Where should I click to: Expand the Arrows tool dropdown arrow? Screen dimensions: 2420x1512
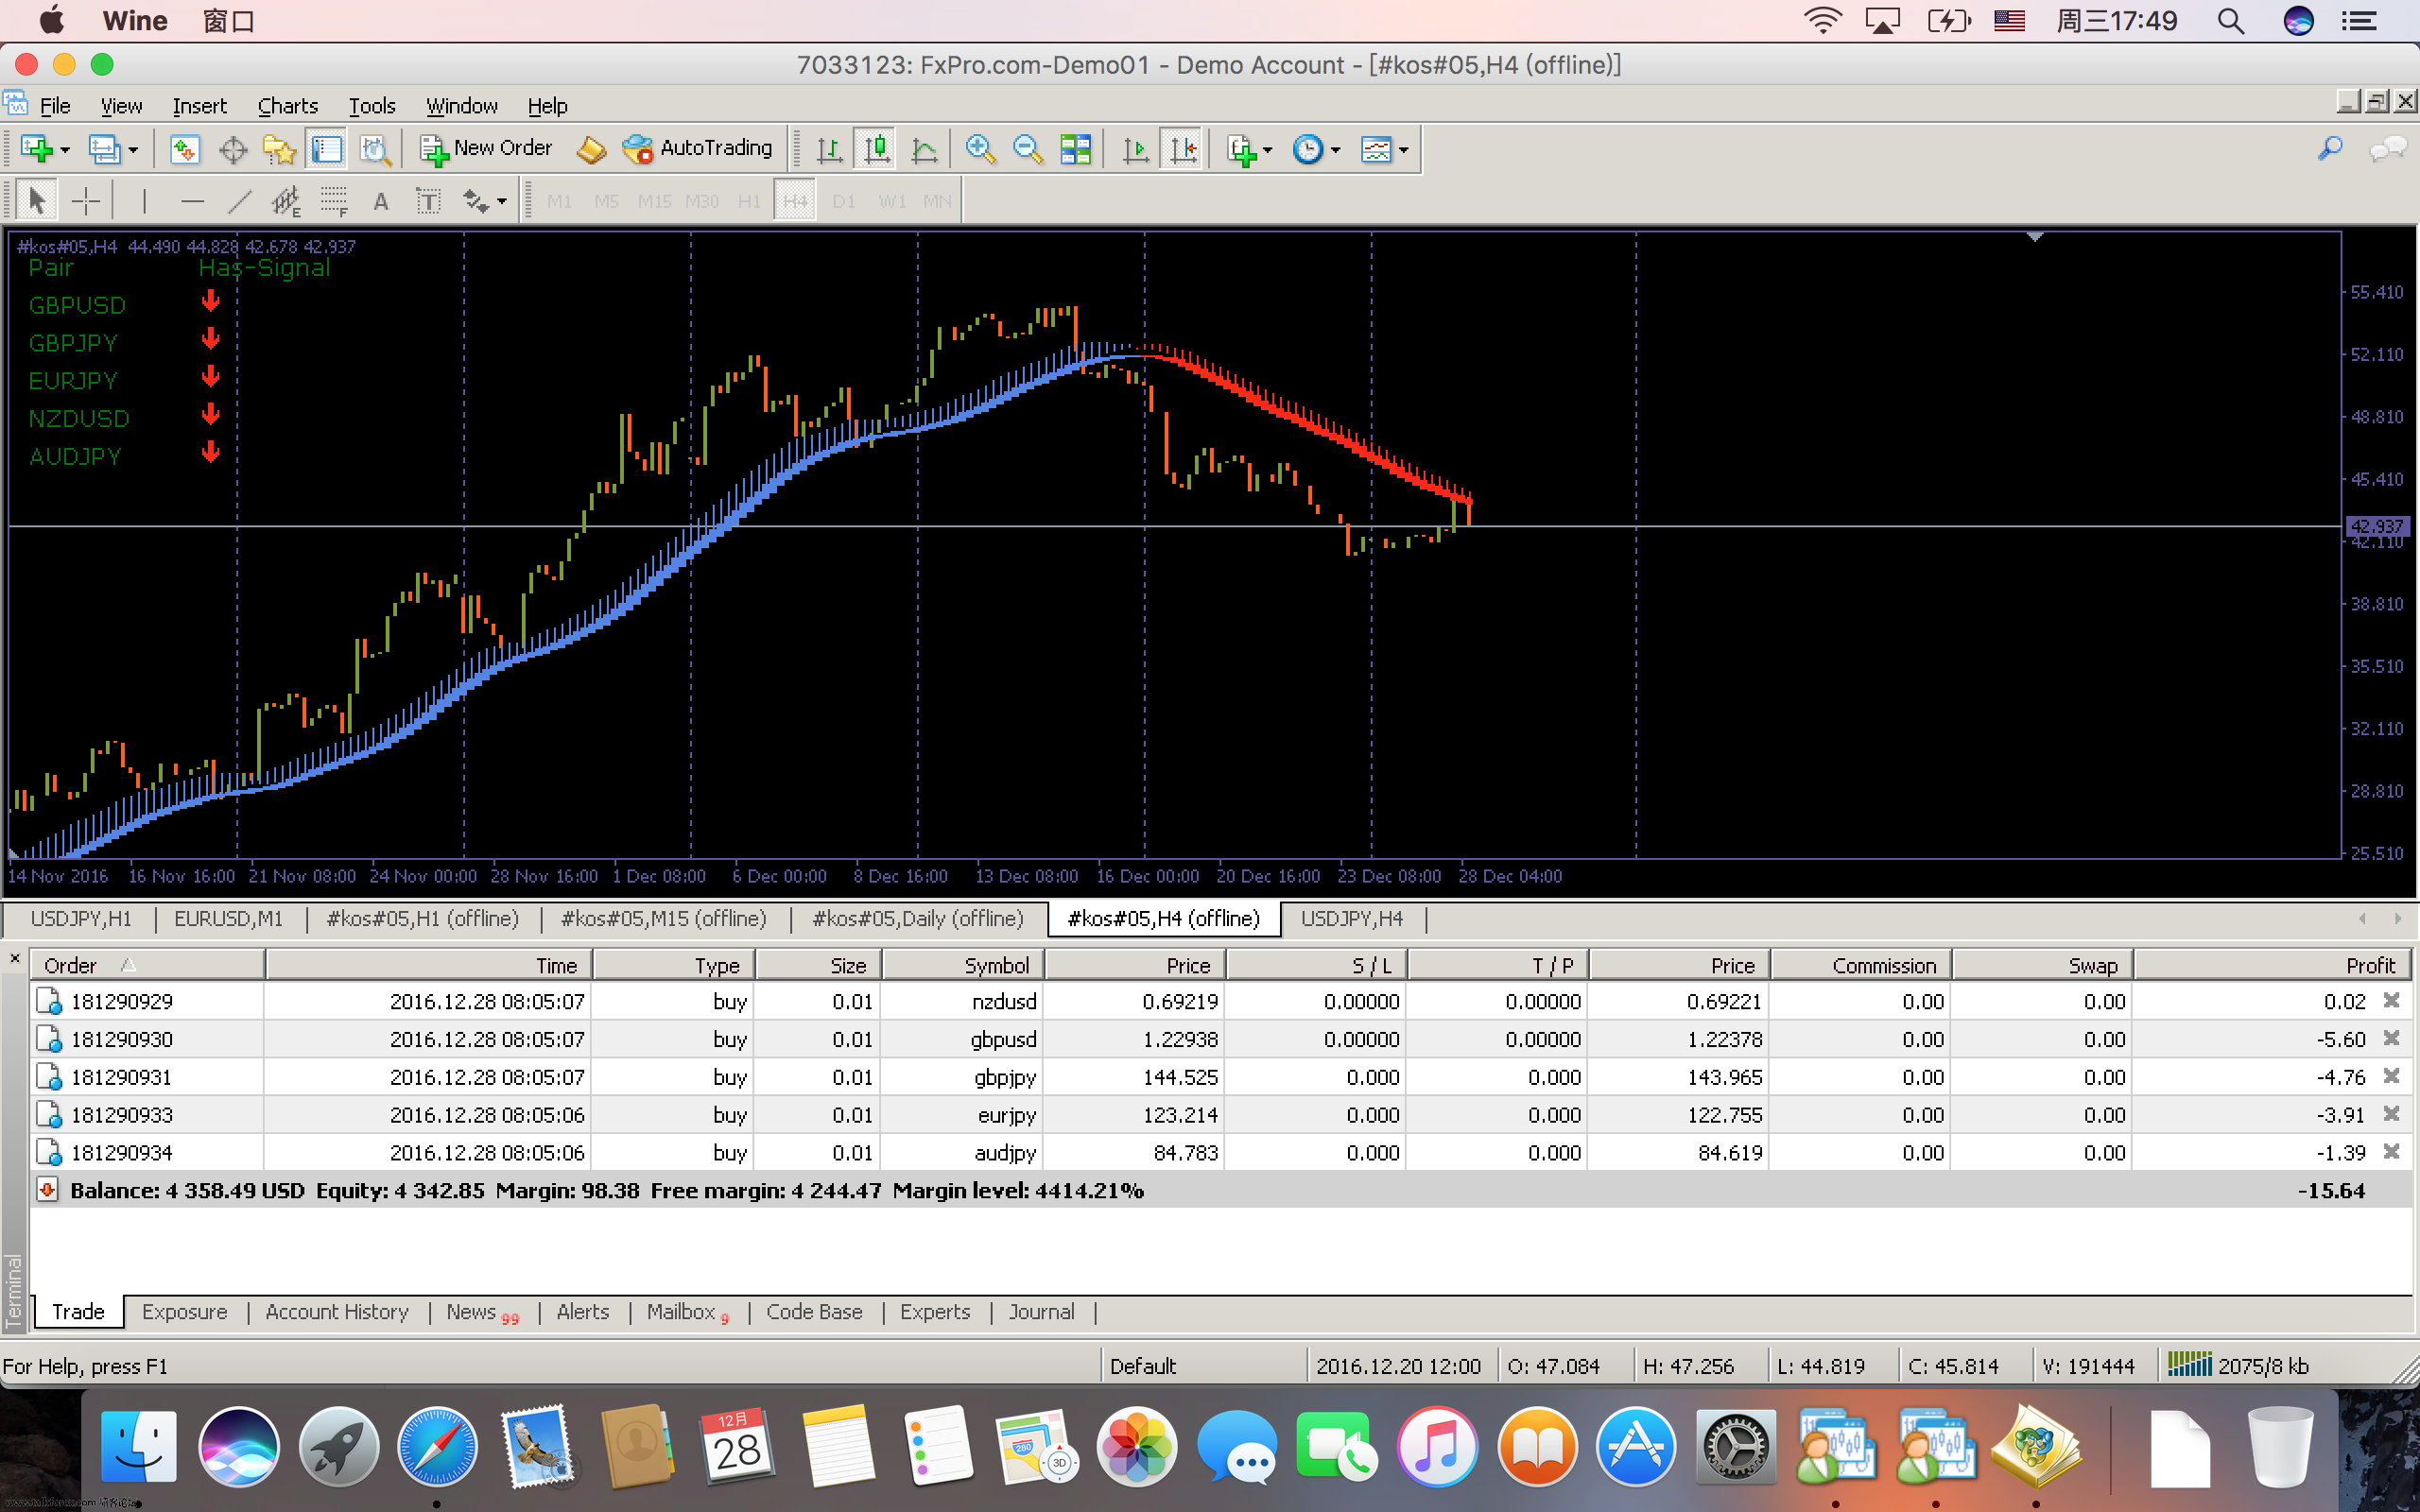click(x=502, y=201)
